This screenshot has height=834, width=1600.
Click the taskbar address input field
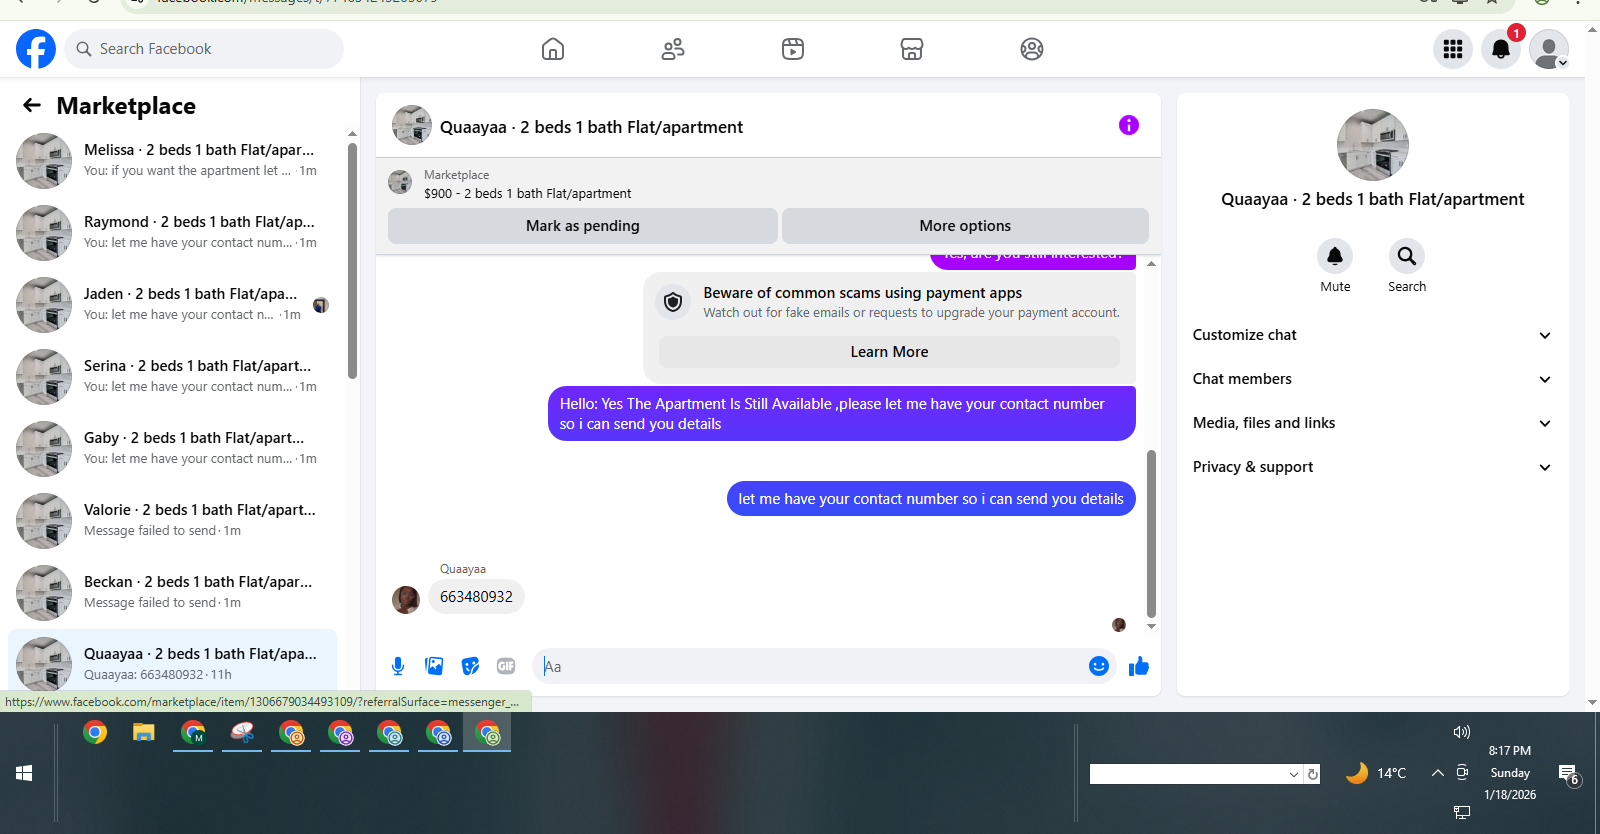(1188, 774)
